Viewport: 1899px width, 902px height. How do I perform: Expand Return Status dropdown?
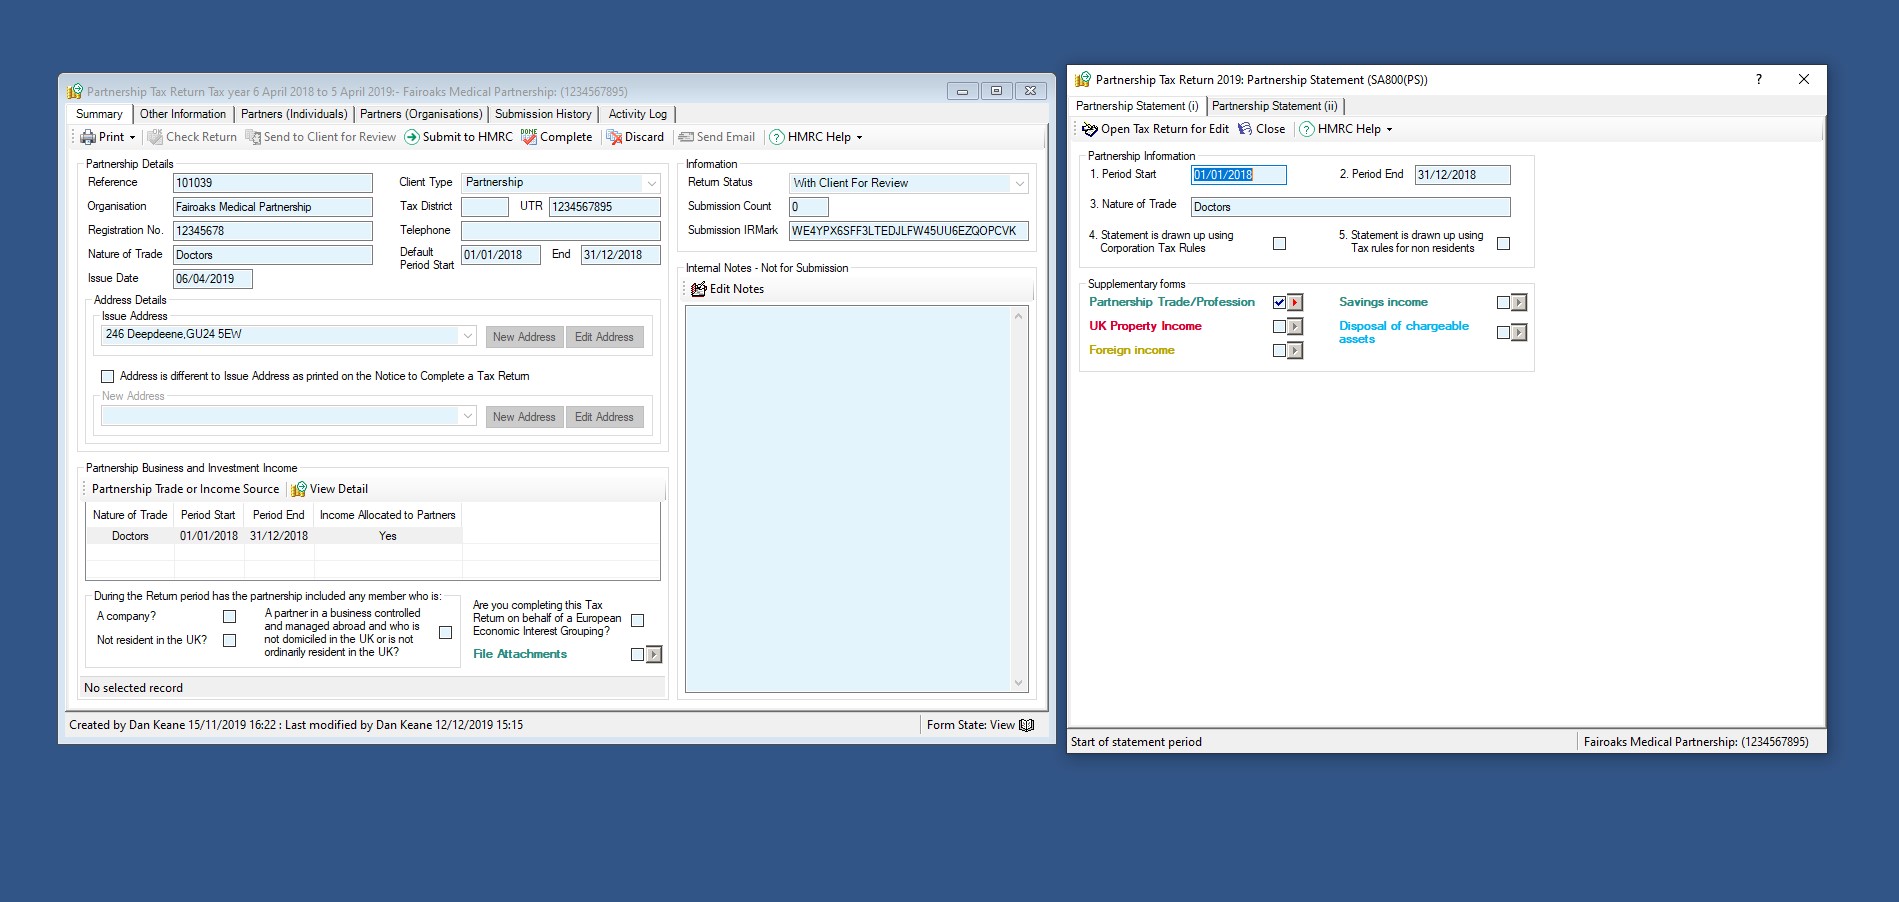pyautogui.click(x=1019, y=183)
